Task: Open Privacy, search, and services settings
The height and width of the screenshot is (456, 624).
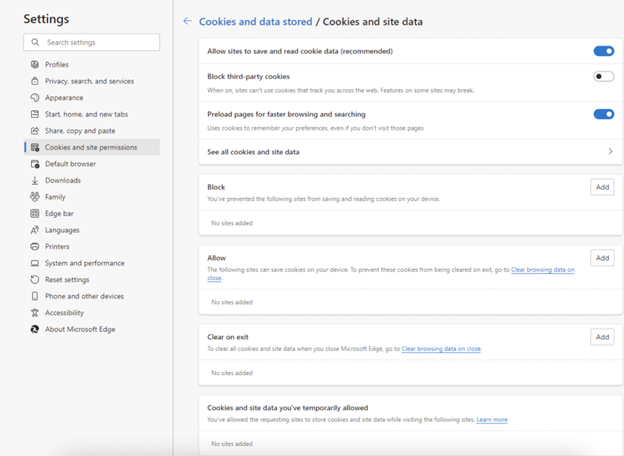Action: (x=89, y=81)
